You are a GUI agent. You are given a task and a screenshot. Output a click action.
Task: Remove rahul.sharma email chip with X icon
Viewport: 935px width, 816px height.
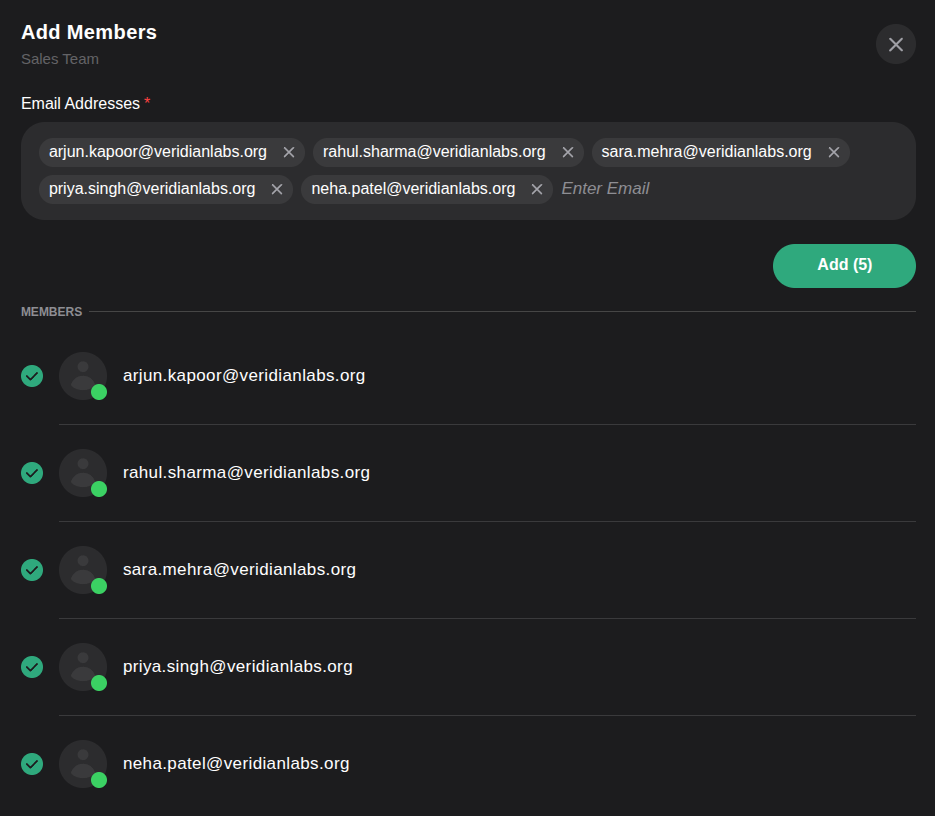(x=568, y=152)
